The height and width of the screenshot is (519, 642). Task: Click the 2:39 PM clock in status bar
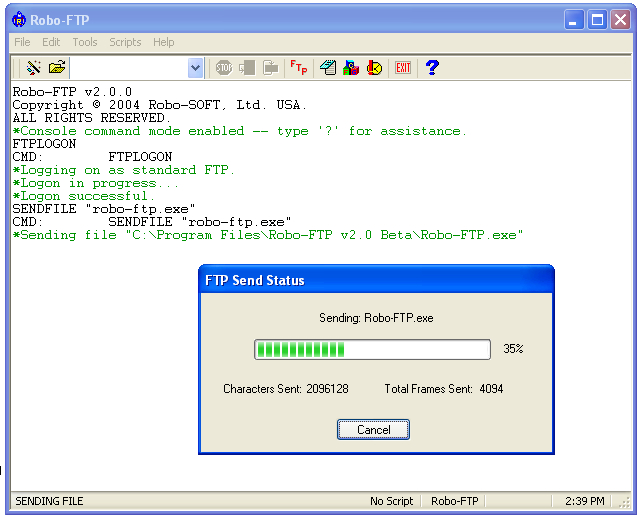click(585, 501)
